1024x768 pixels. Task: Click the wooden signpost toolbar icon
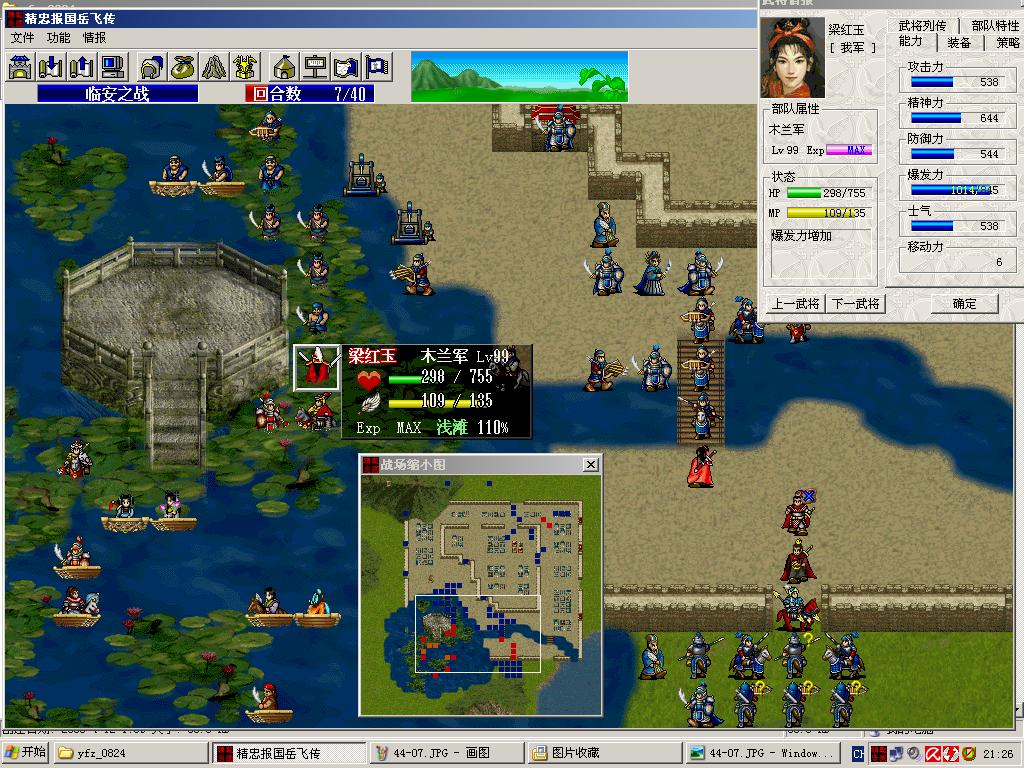315,67
